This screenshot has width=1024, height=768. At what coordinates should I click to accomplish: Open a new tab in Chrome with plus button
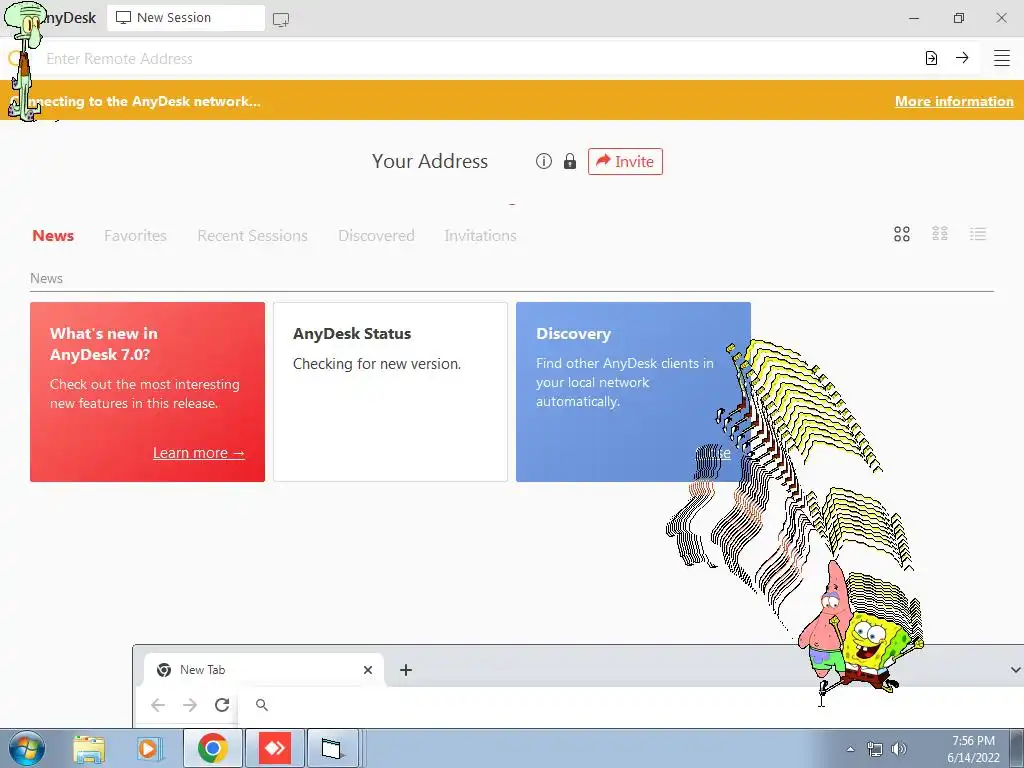click(406, 670)
